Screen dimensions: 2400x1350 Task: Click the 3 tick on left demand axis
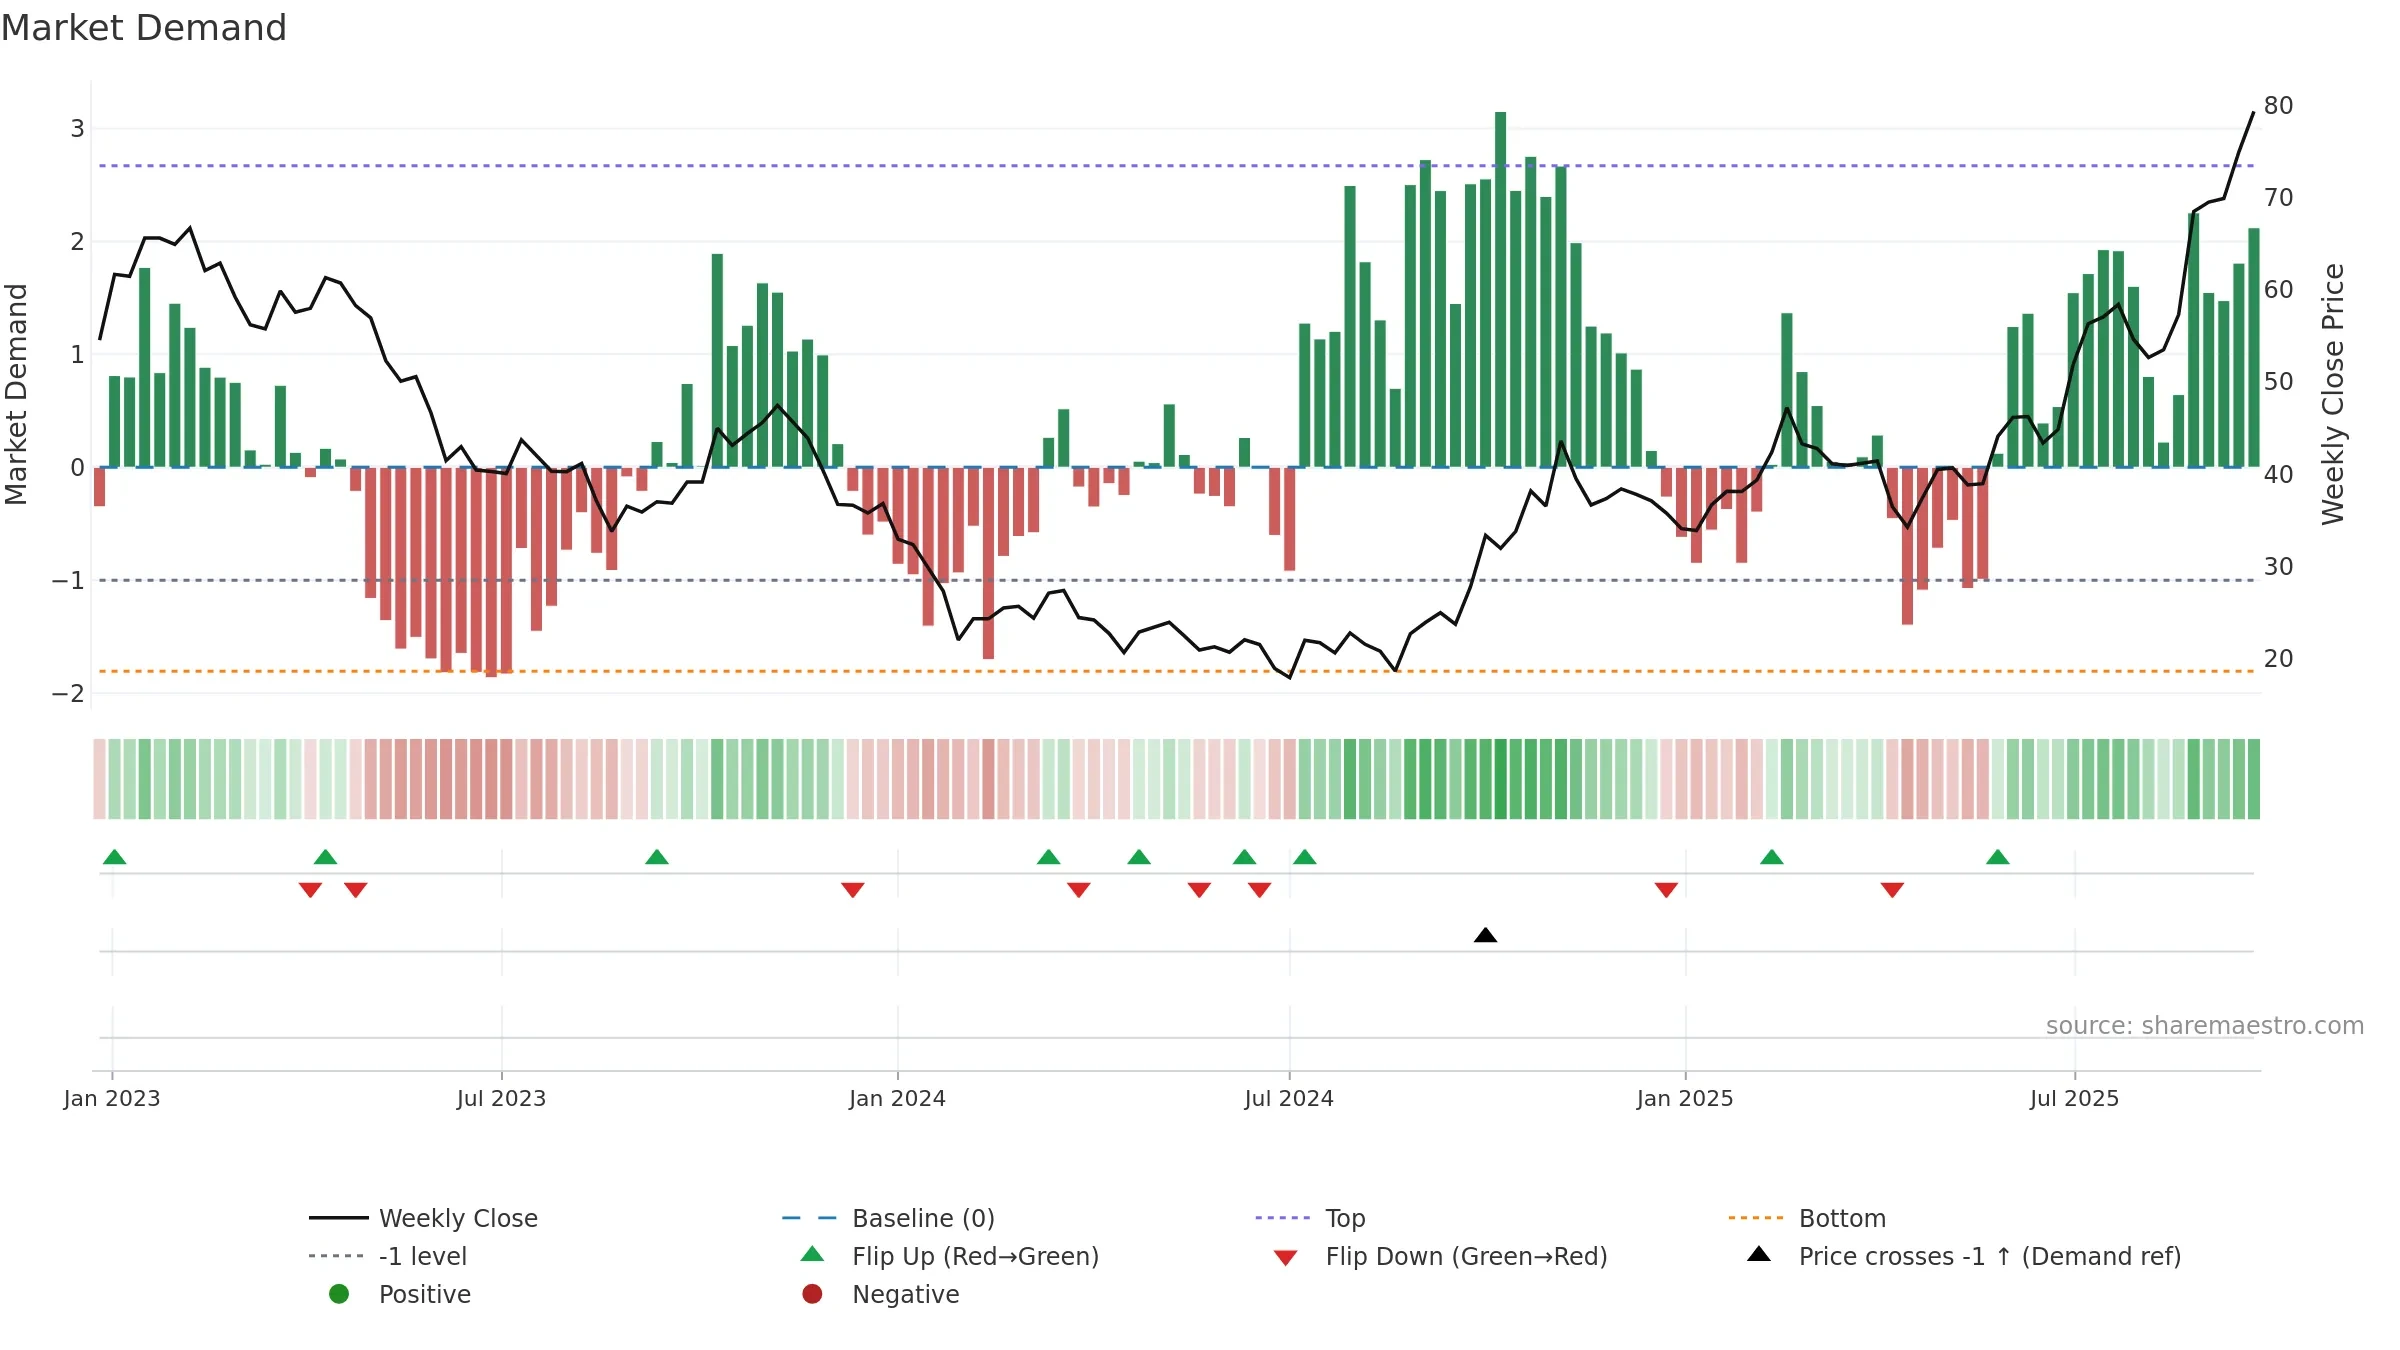tap(77, 128)
